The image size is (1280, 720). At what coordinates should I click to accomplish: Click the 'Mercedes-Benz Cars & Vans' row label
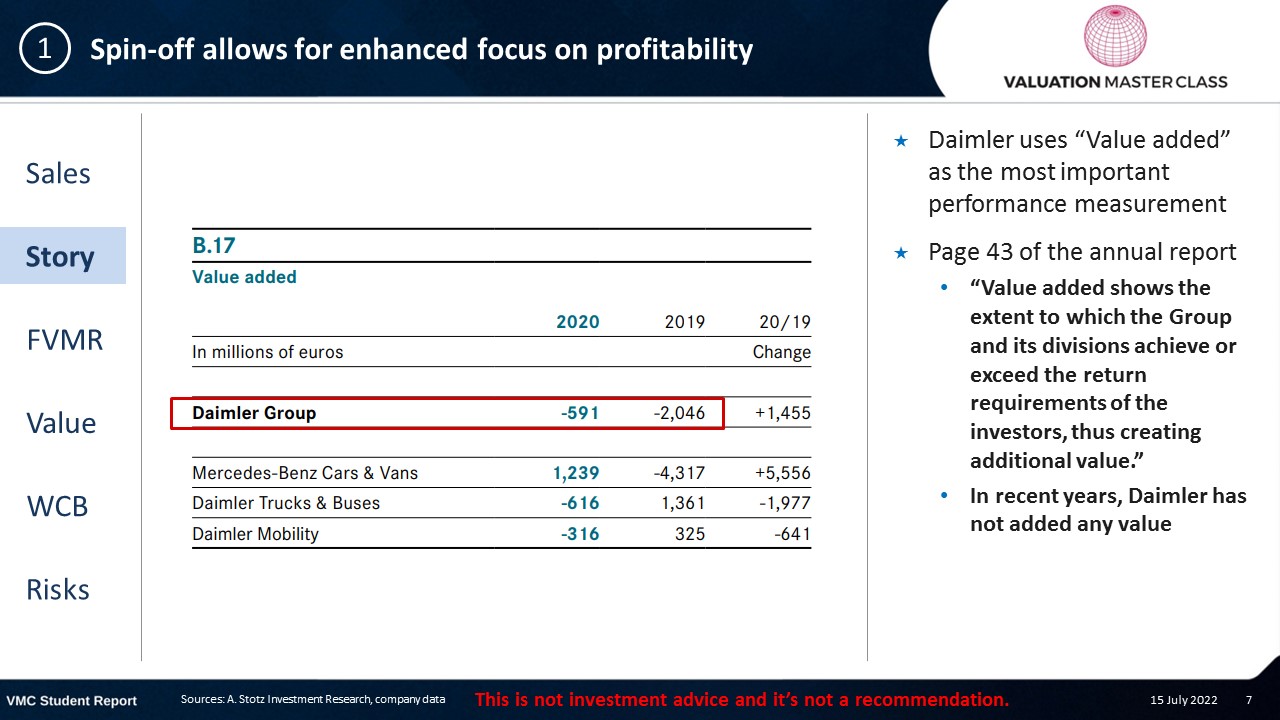tap(305, 473)
